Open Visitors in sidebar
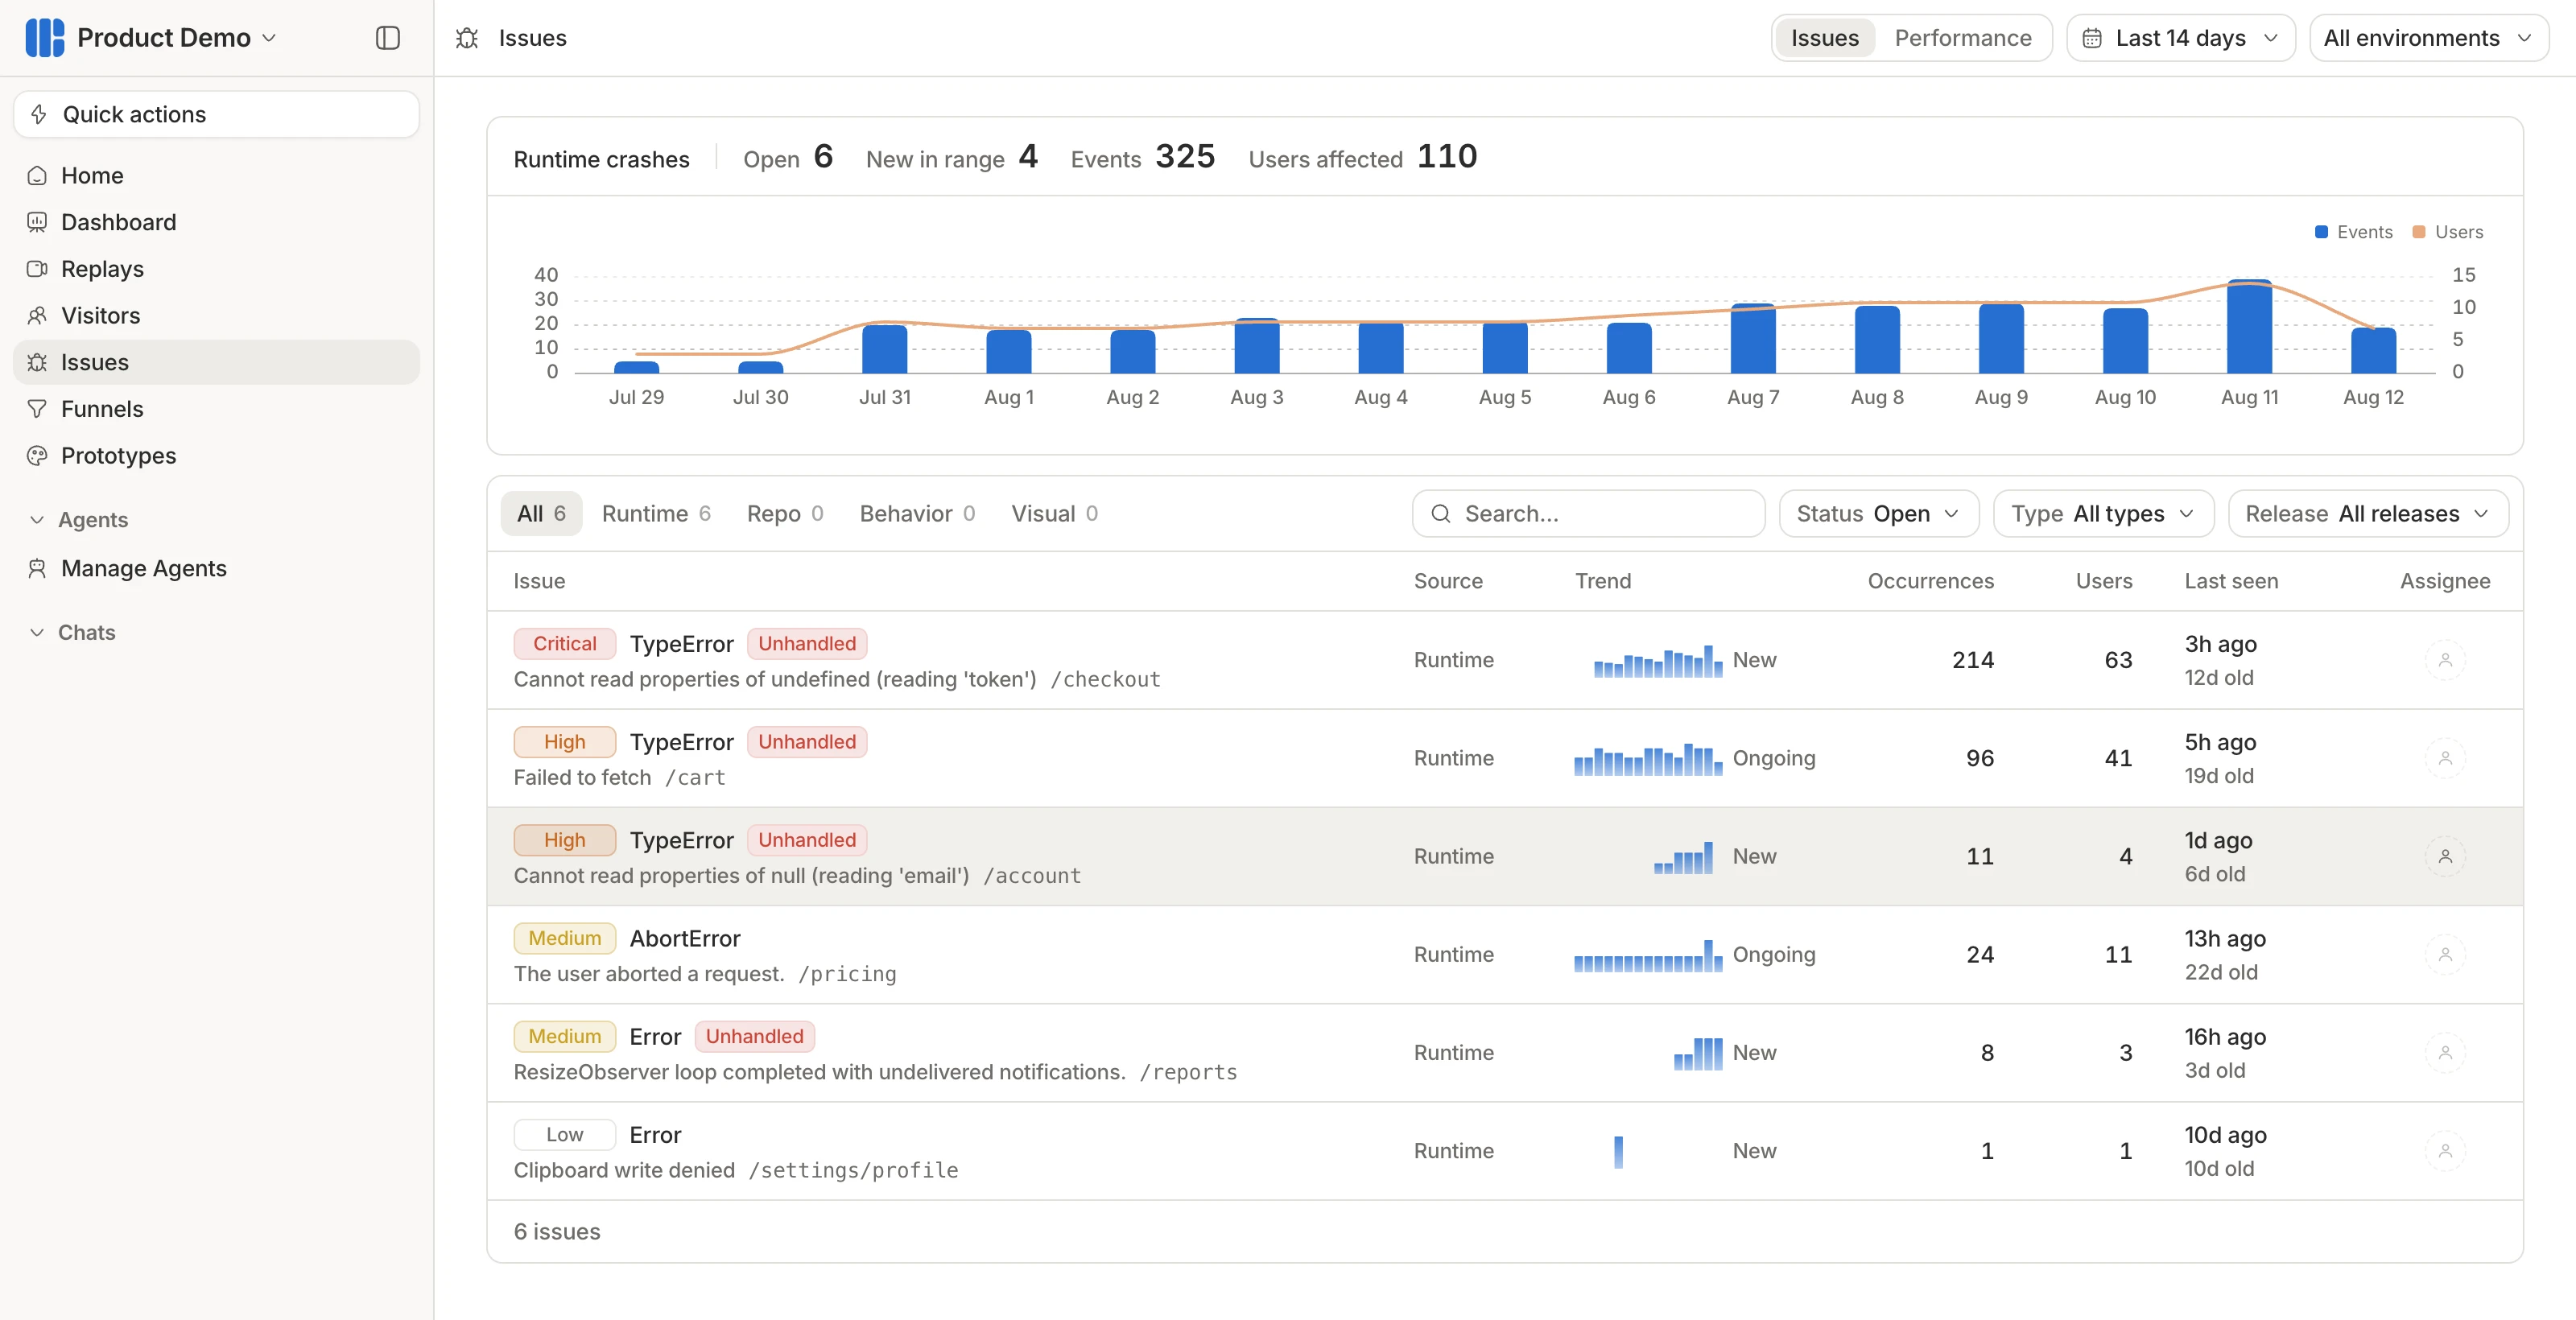Viewport: 2576px width, 1320px height. point(216,316)
